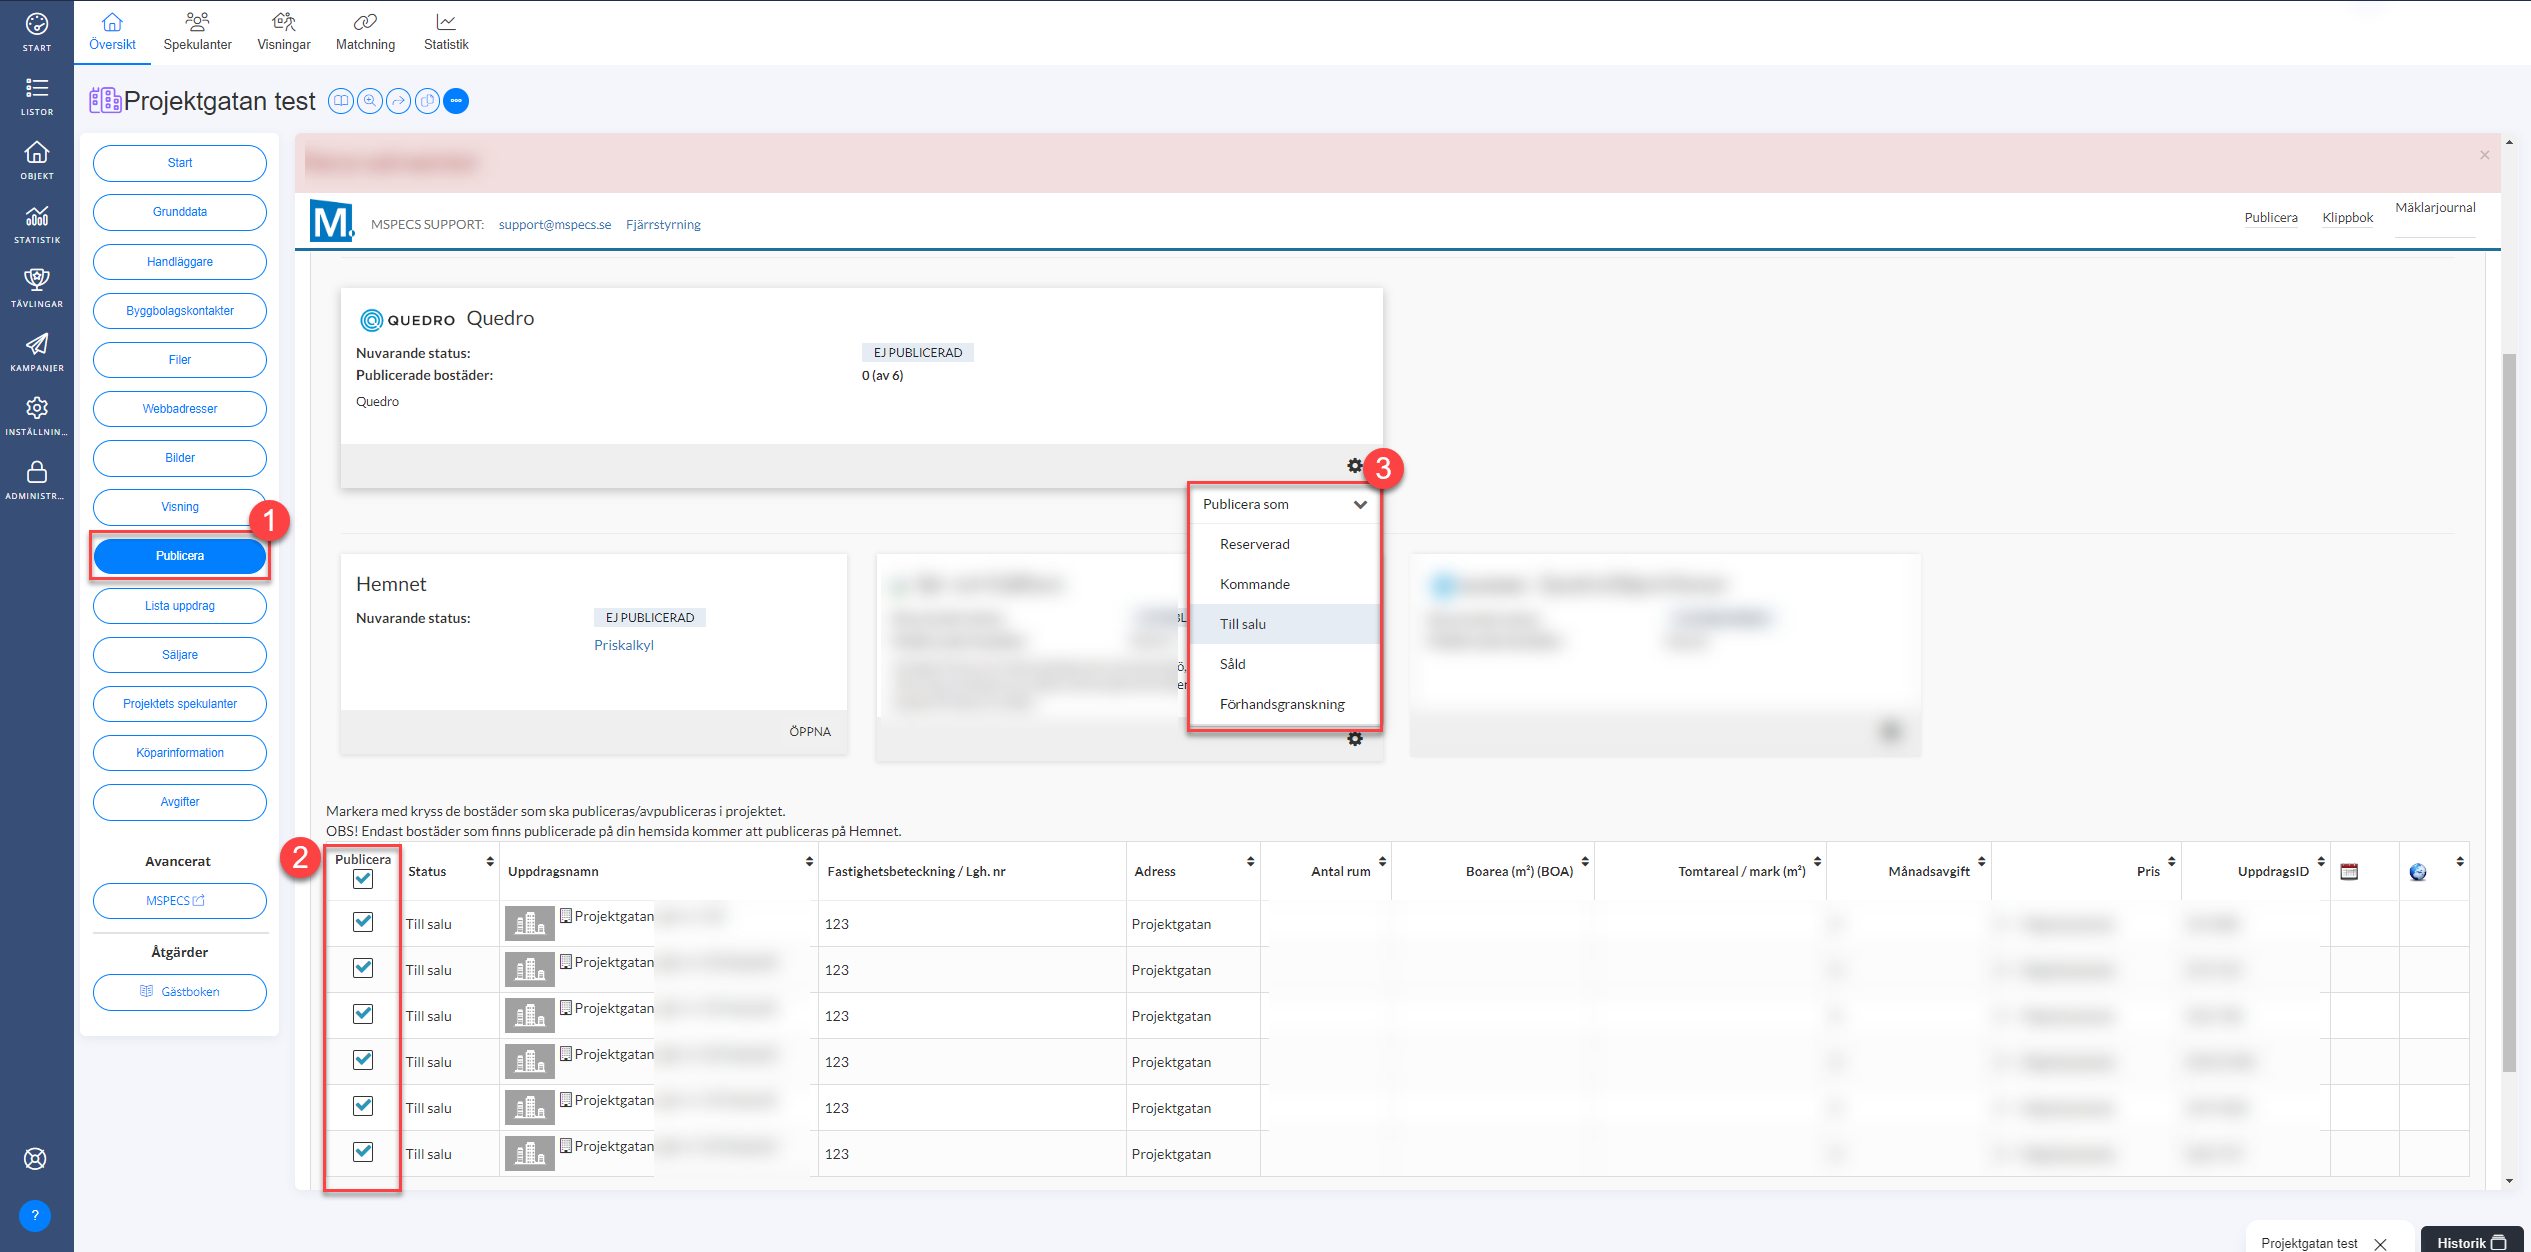Uncheck the last row's Publicera checkbox
Screen dimensions: 2531x1252
point(363,1152)
